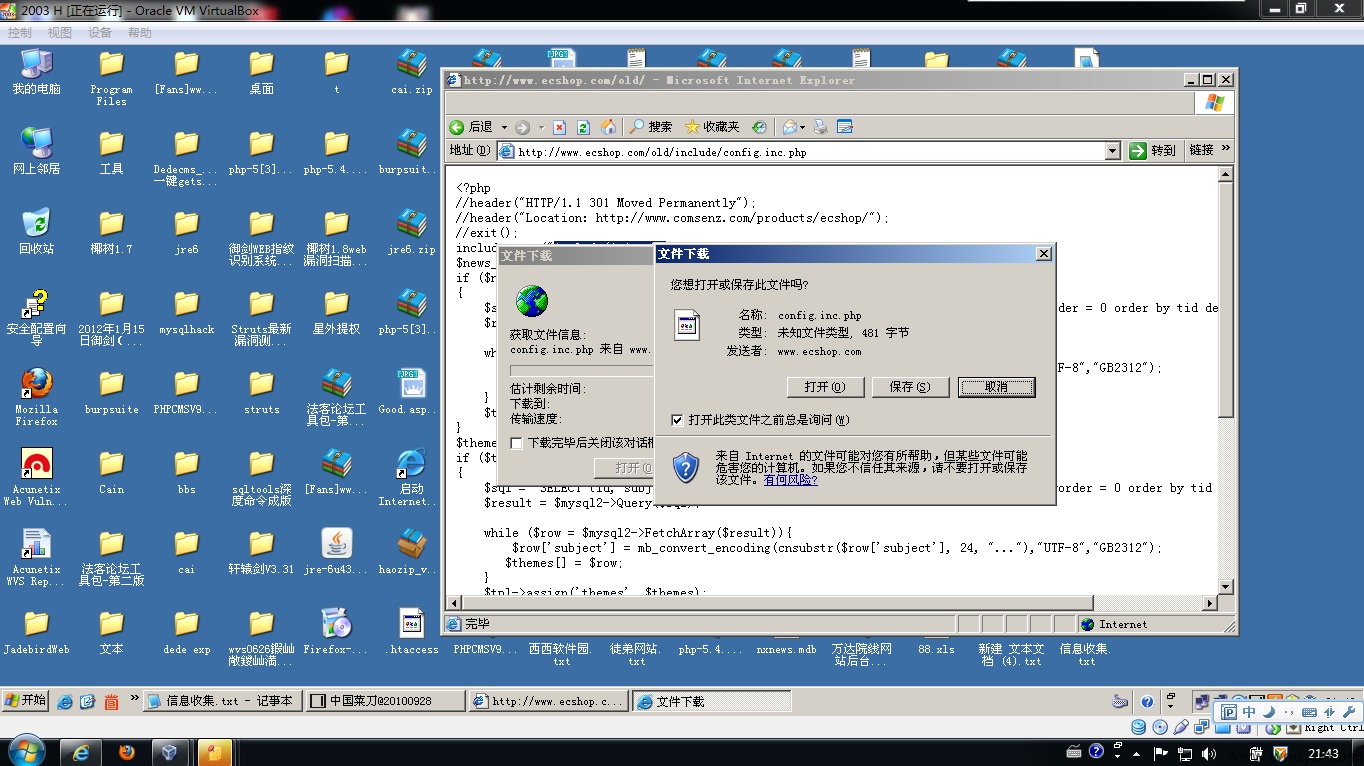Screen dimensions: 1364x766
Task: Click the IE Mail icon
Action: point(789,127)
